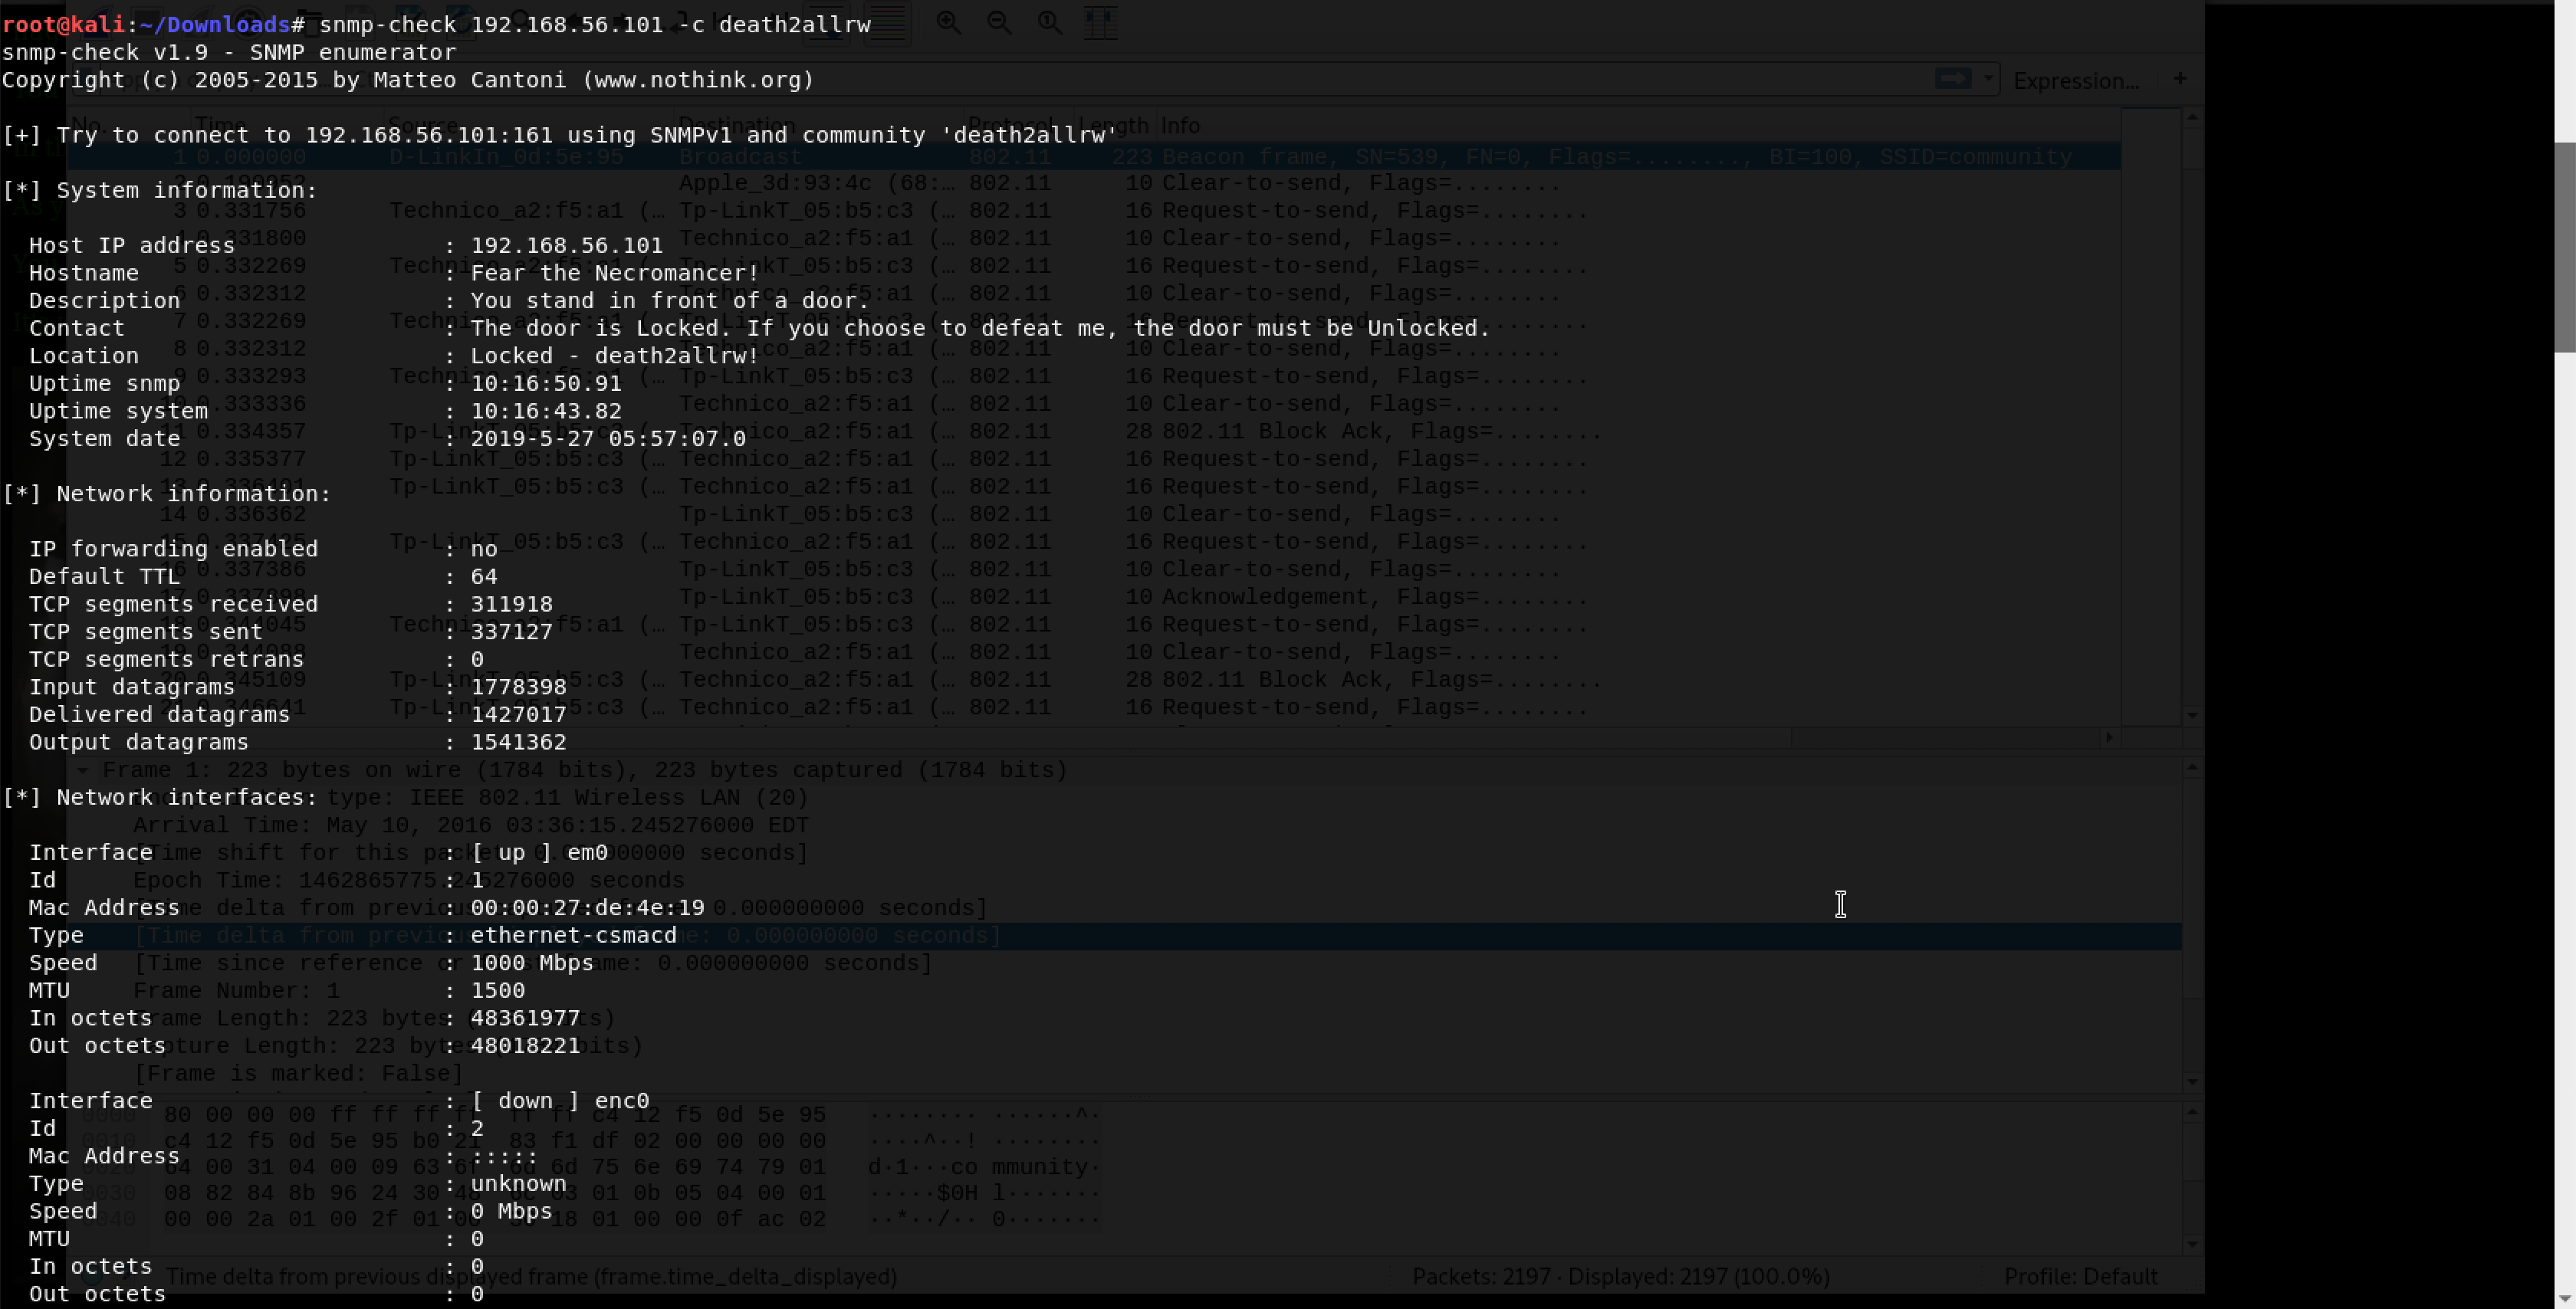Click the Speed value 1000 Mbps
Screen dimensions: 2576x1309
[x=532, y=963]
